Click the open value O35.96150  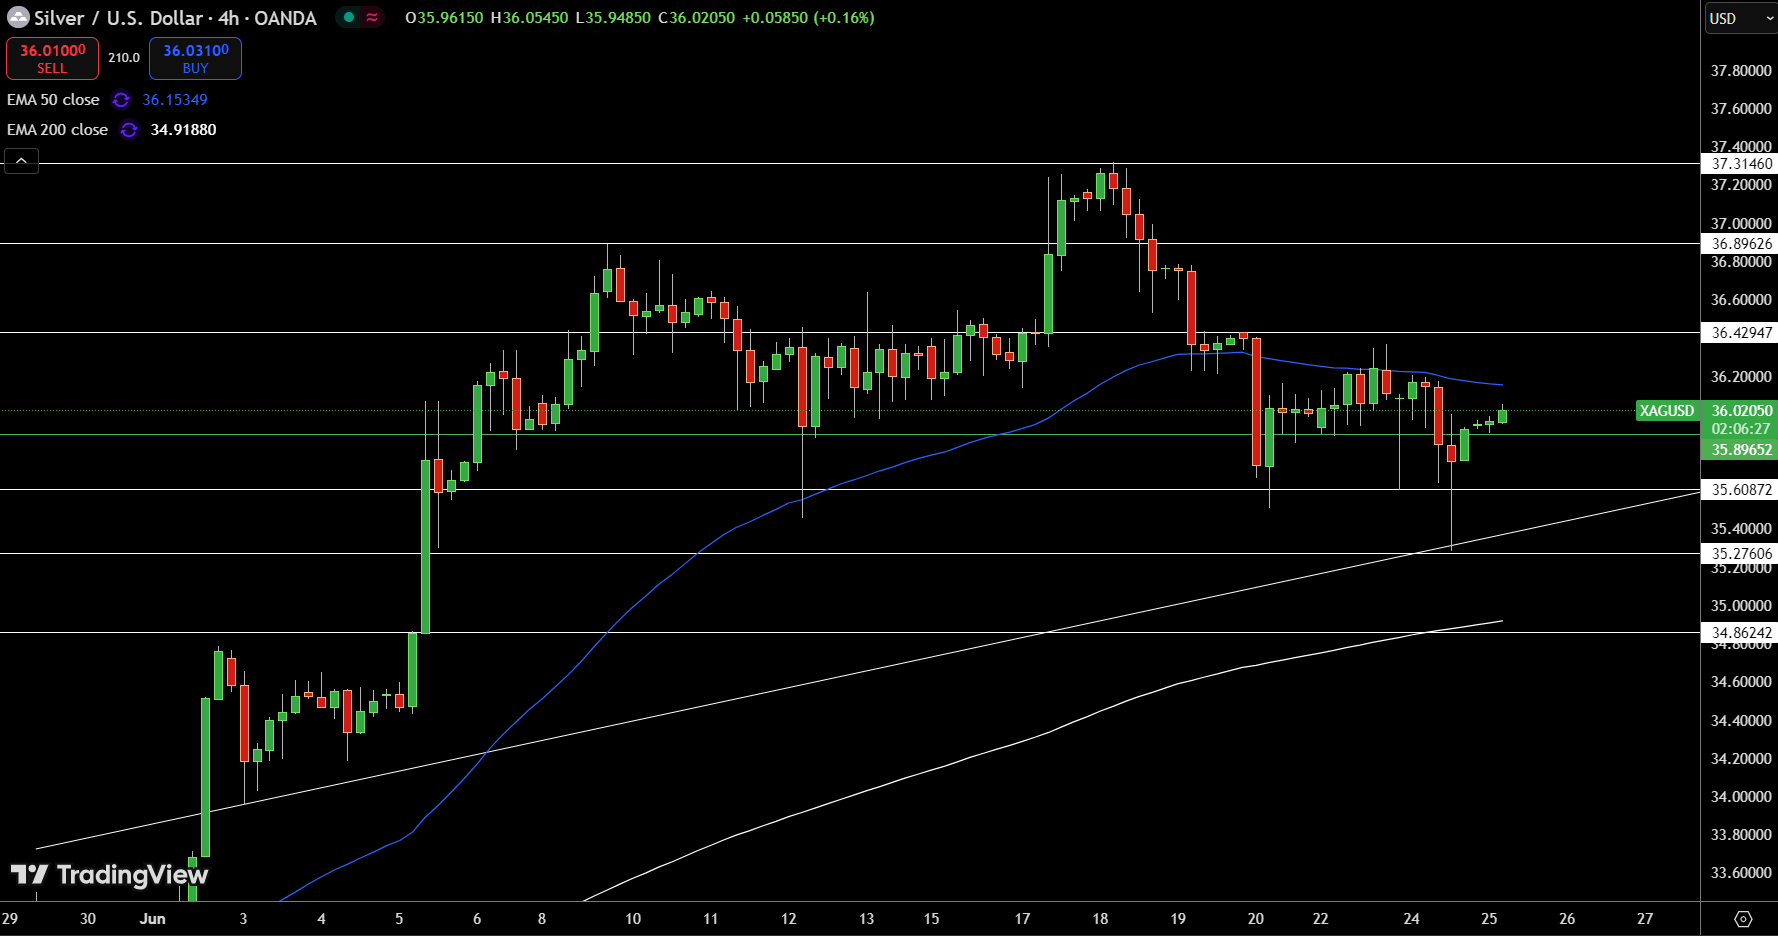444,18
